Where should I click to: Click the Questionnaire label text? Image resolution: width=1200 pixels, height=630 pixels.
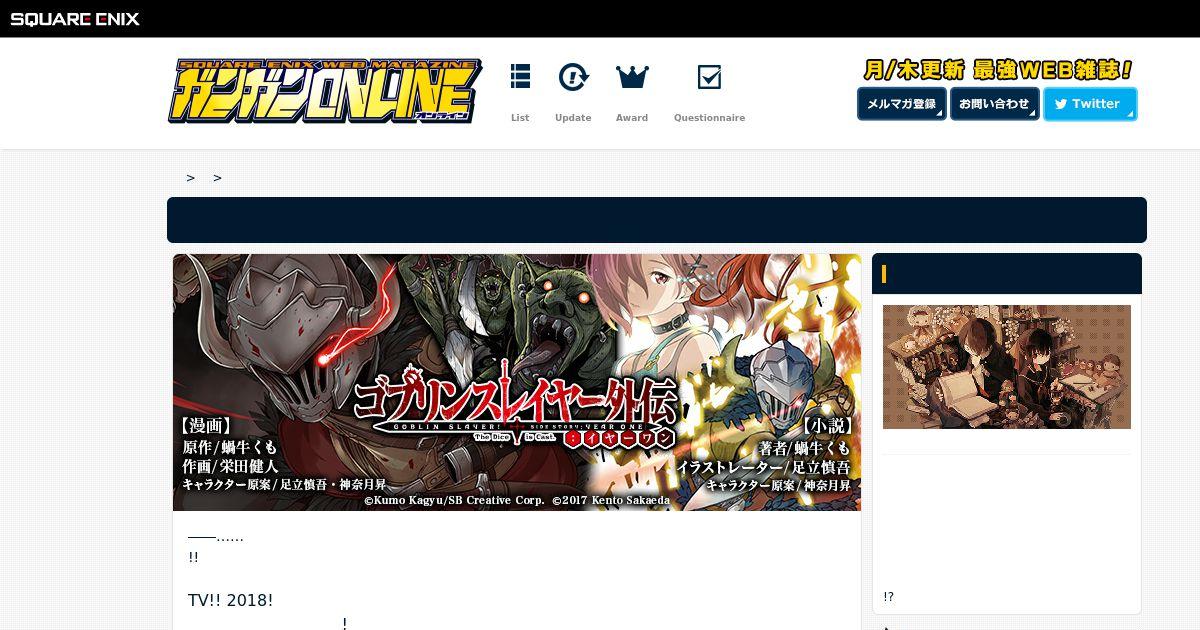[x=709, y=118]
